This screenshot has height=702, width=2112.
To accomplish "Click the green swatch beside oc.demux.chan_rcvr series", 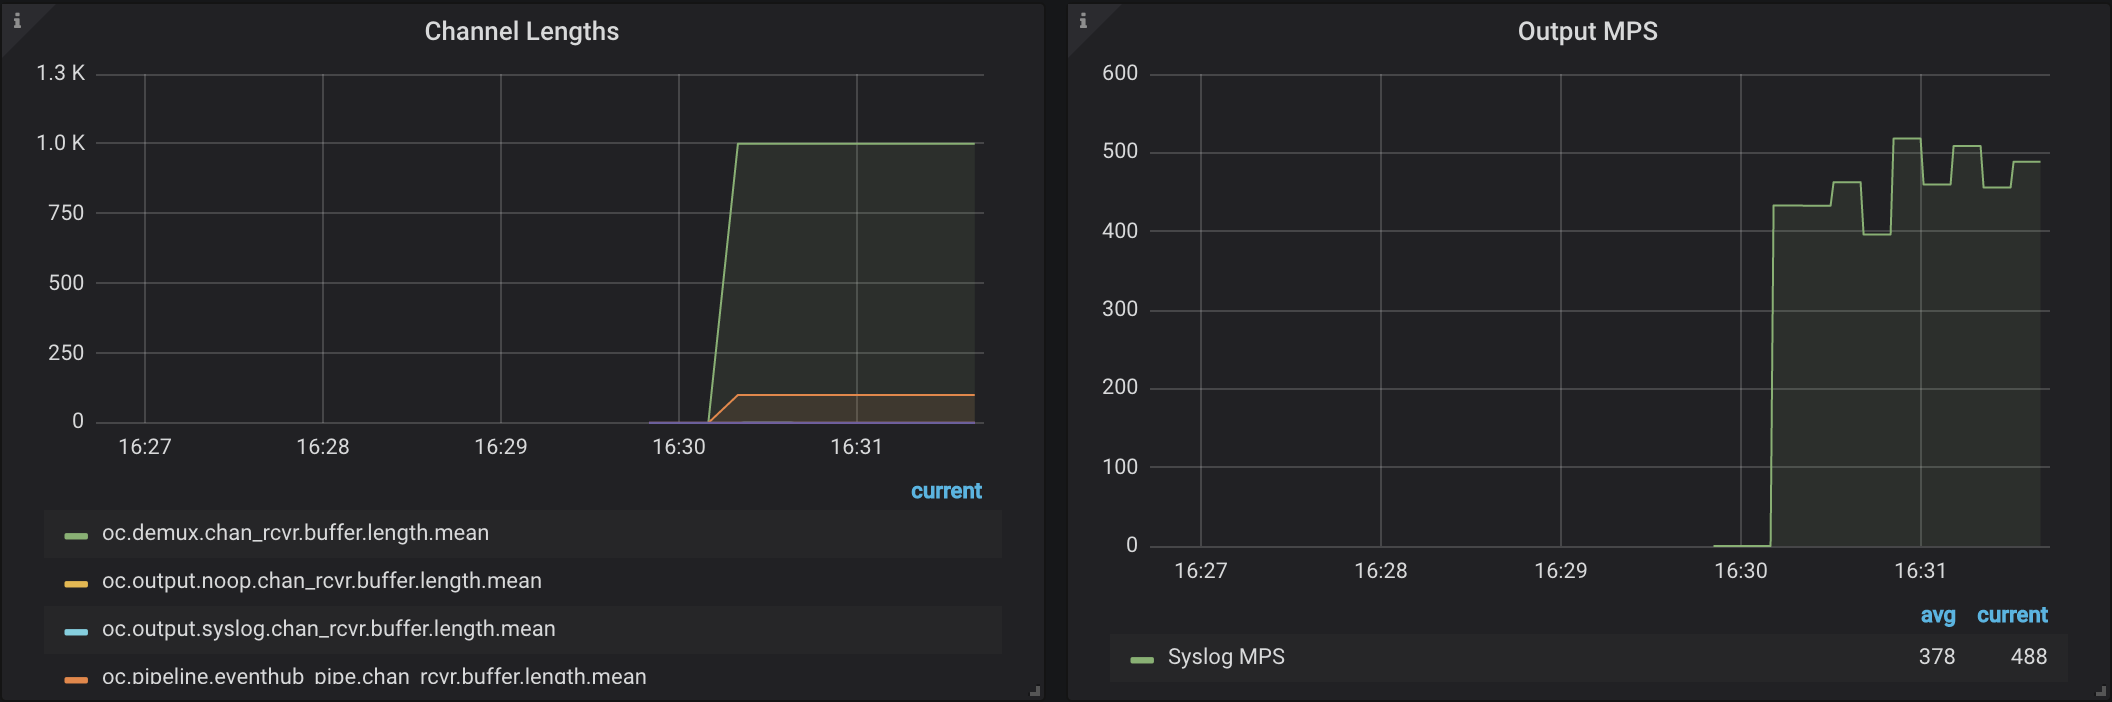I will [x=76, y=535].
